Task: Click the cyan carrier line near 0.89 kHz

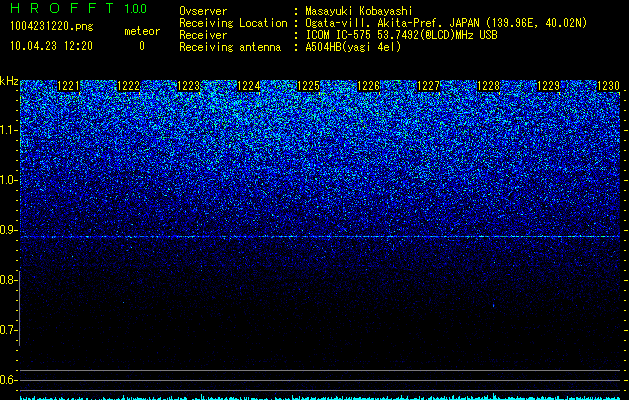Action: (320, 237)
